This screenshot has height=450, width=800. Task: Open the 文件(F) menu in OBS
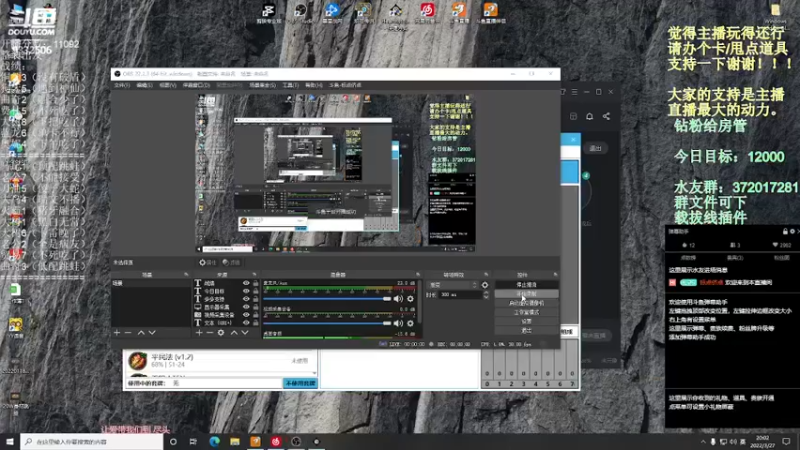[122, 85]
